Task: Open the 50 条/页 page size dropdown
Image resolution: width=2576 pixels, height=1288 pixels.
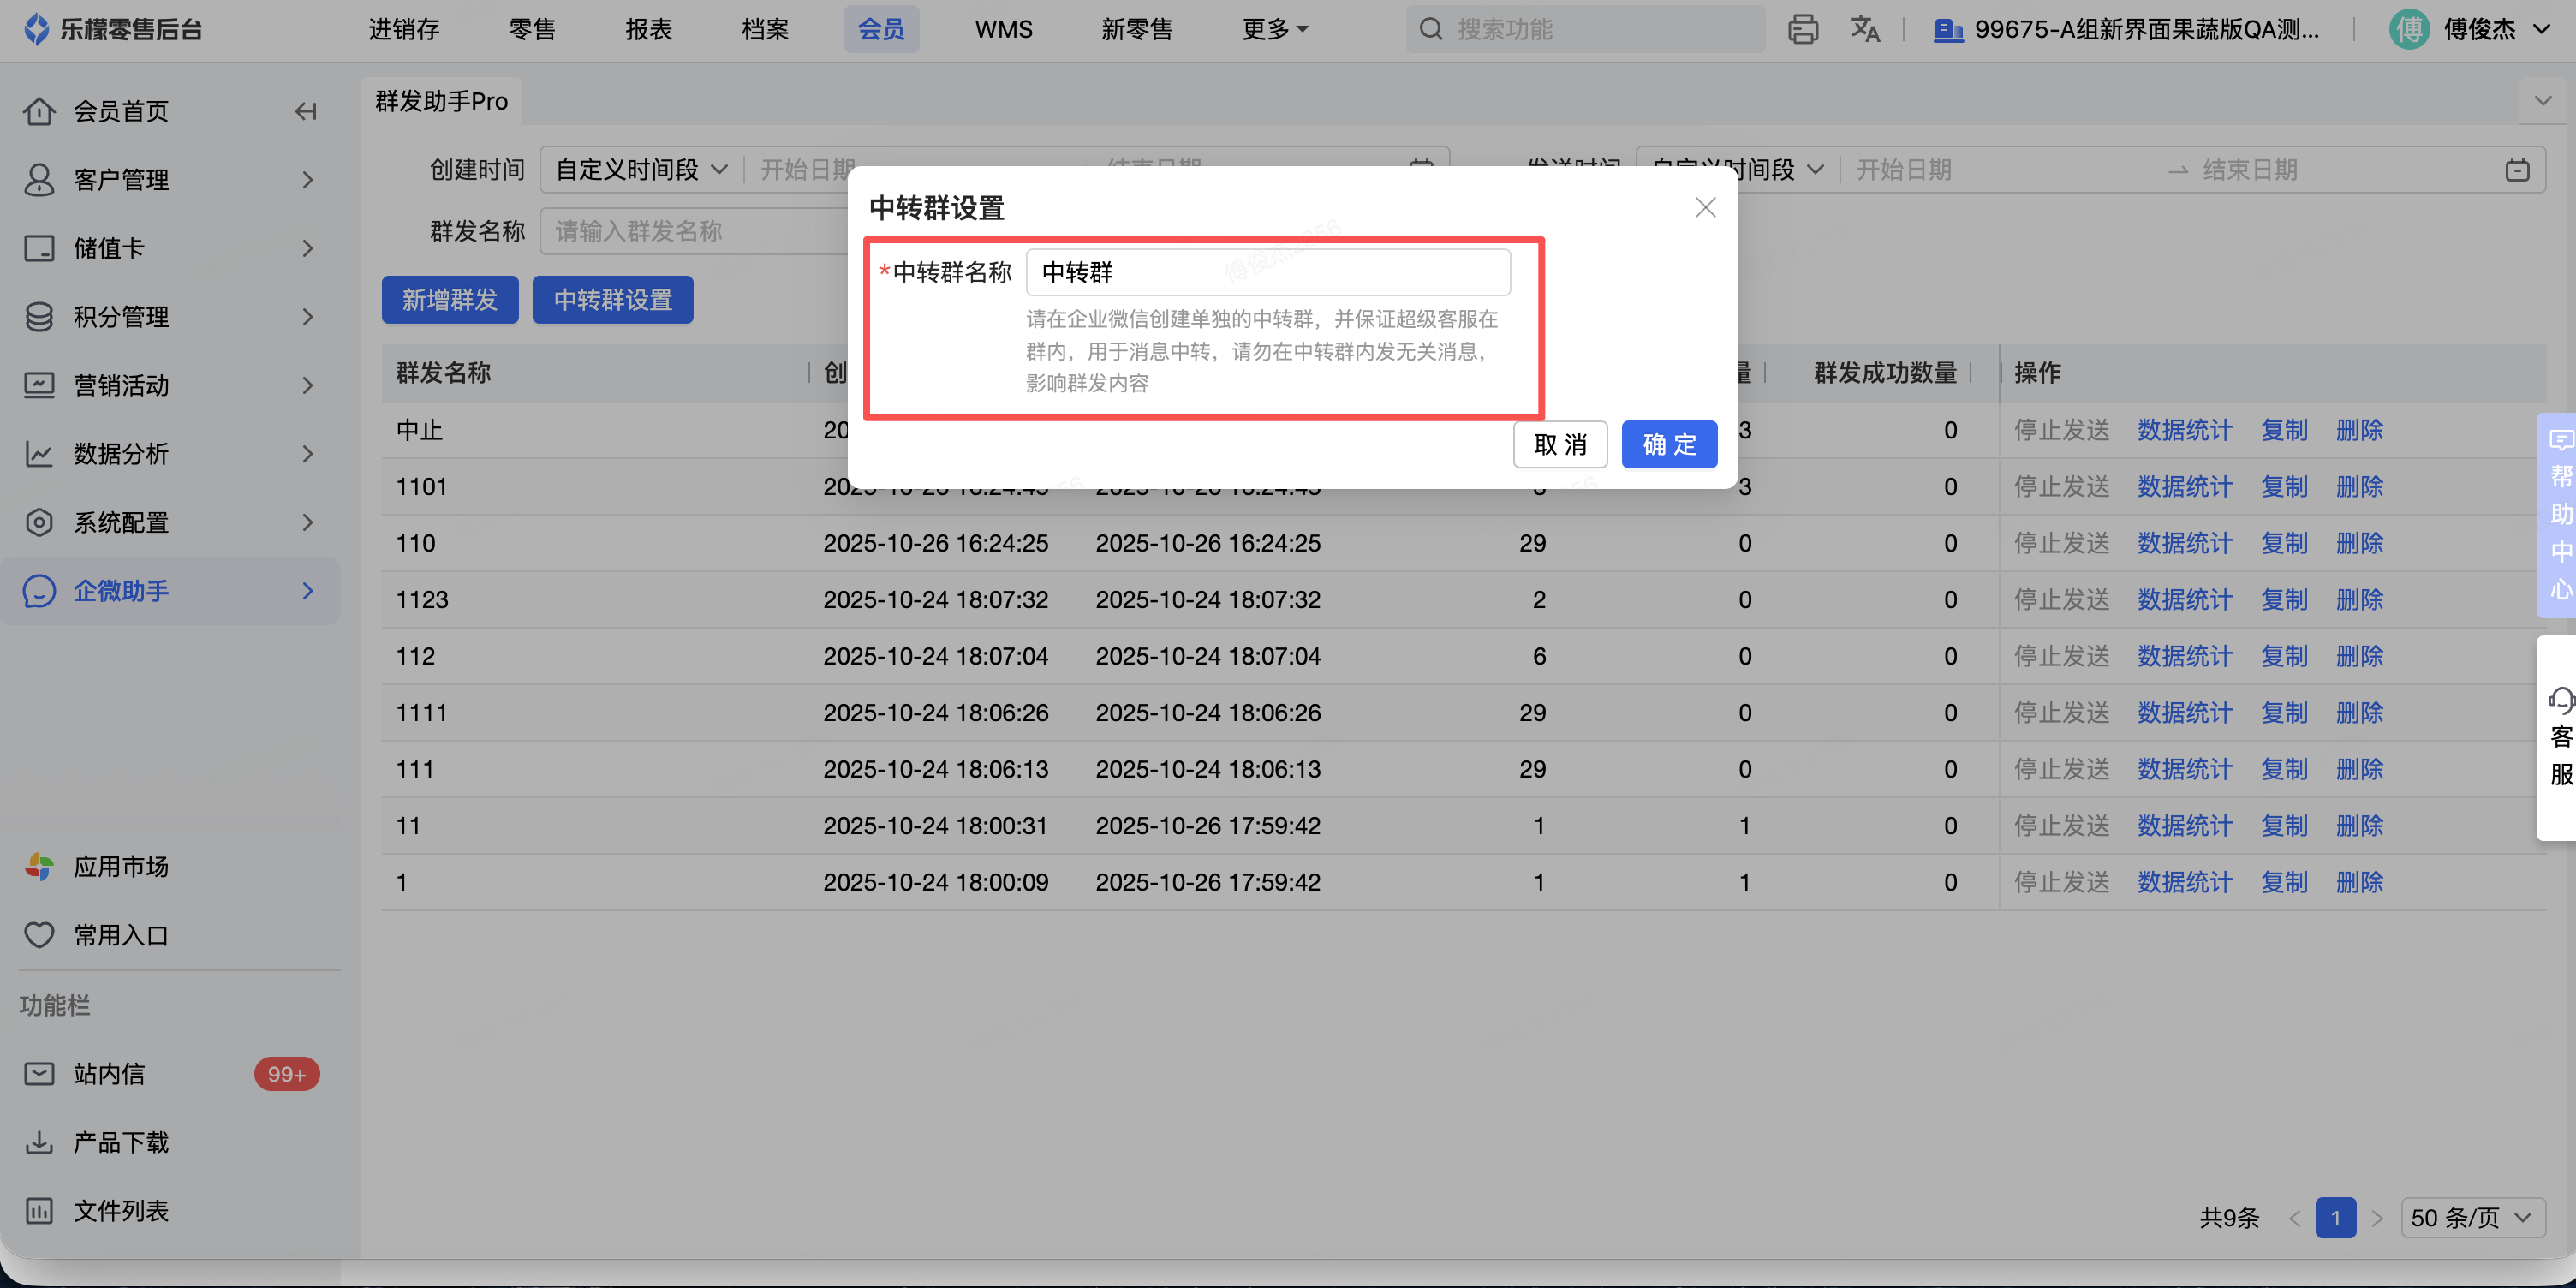Action: tap(2472, 1217)
